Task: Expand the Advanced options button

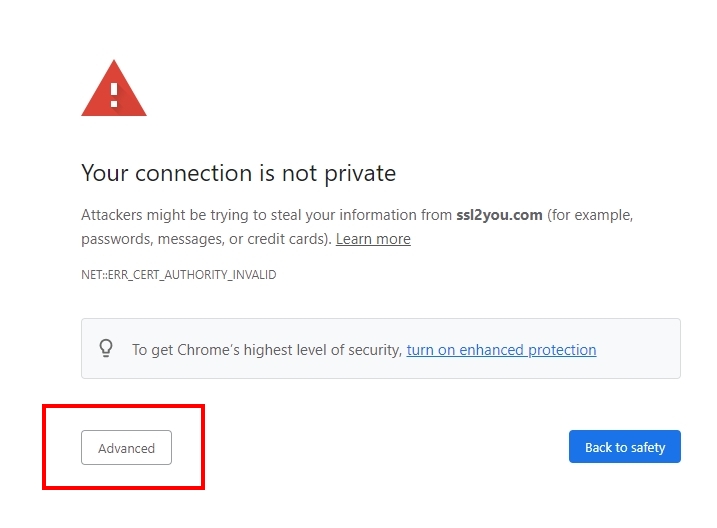Action: coord(126,448)
